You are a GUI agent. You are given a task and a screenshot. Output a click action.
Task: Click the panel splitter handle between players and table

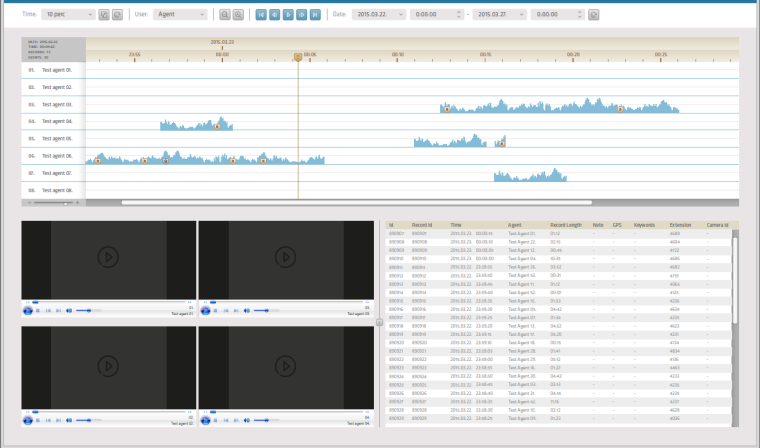380,322
